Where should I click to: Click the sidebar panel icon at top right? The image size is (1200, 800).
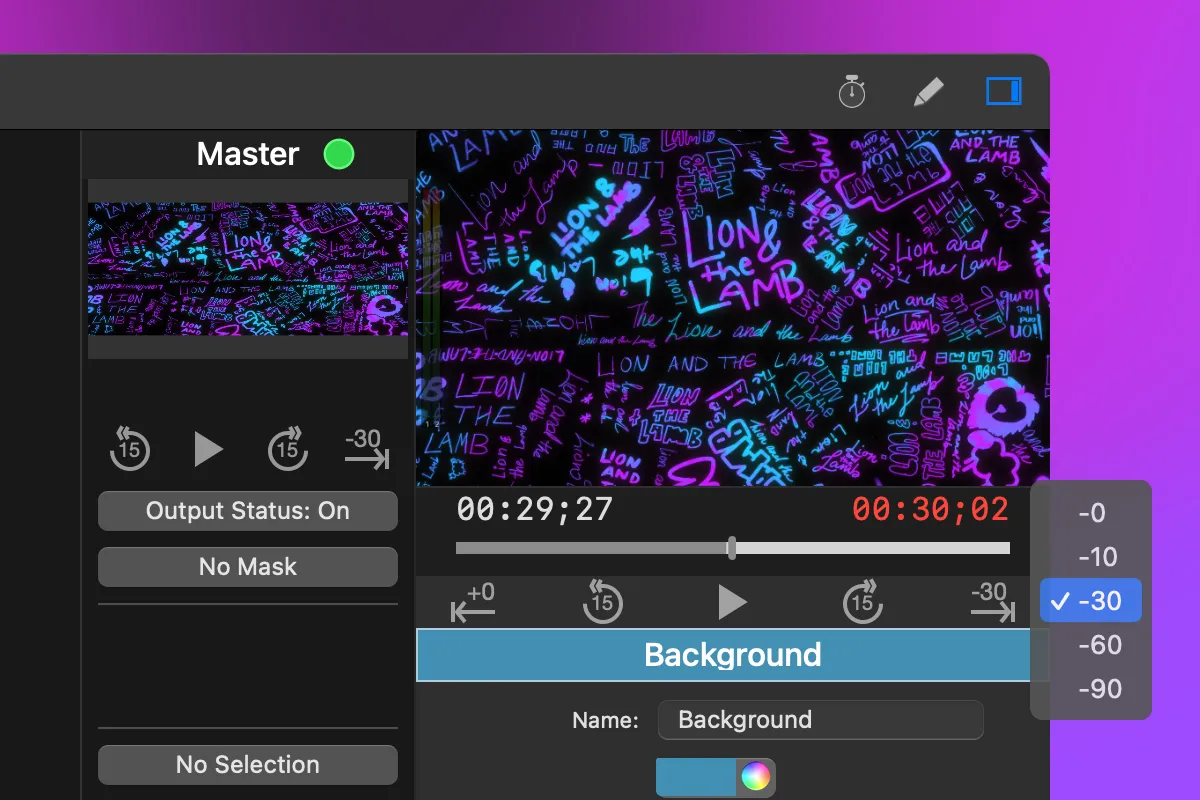click(x=1003, y=91)
